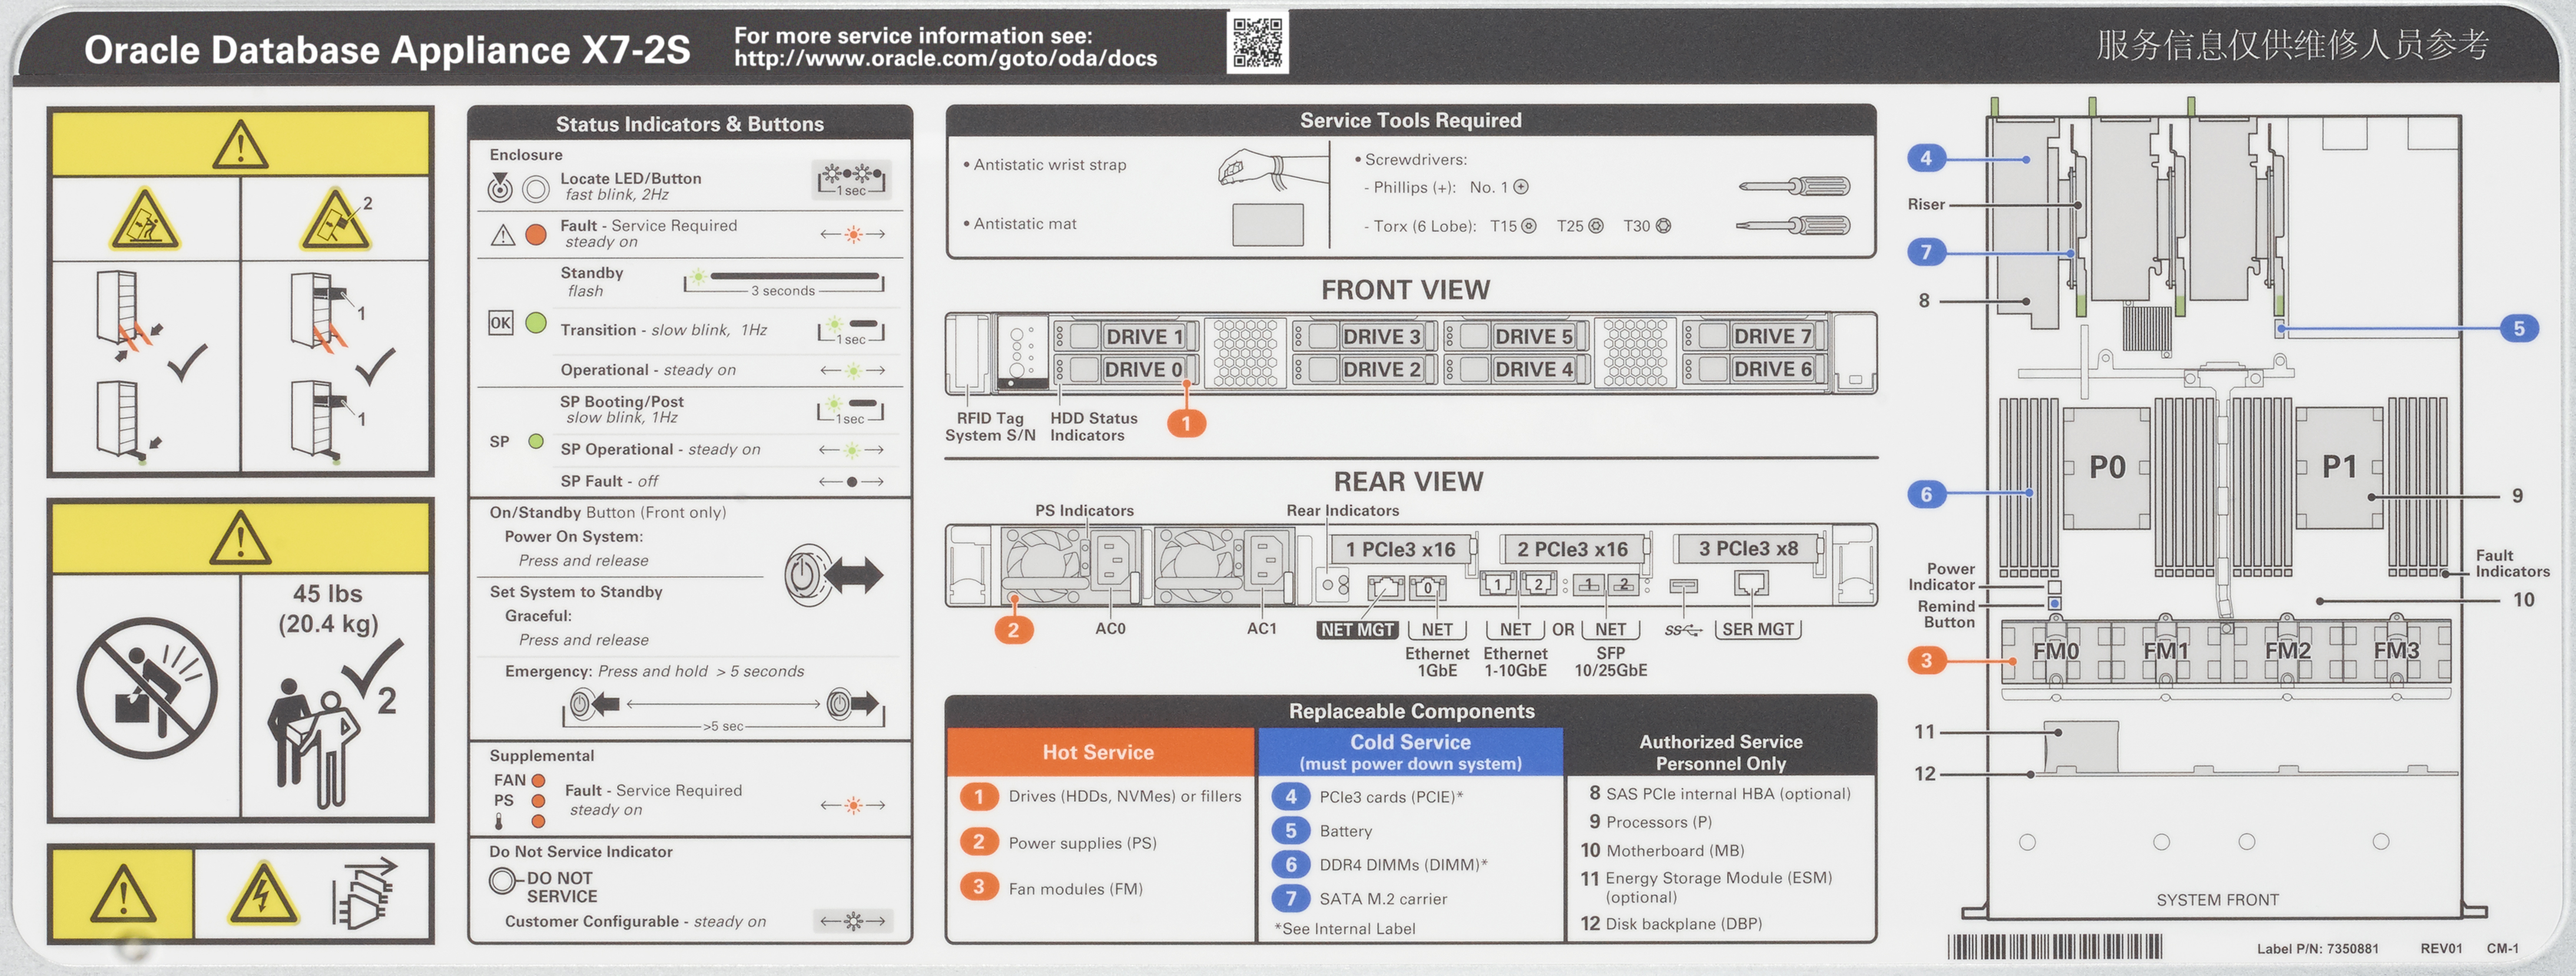
Task: Select the Hot Service orange header
Action: point(1098,752)
